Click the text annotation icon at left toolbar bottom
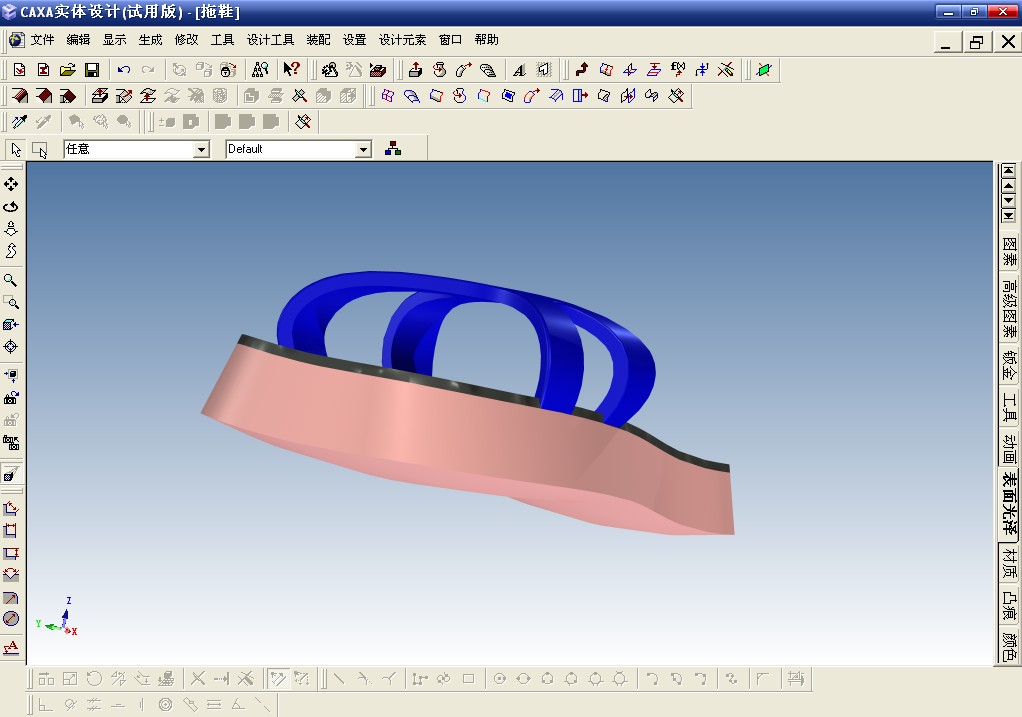The width and height of the screenshot is (1022, 717). pyautogui.click(x=11, y=647)
